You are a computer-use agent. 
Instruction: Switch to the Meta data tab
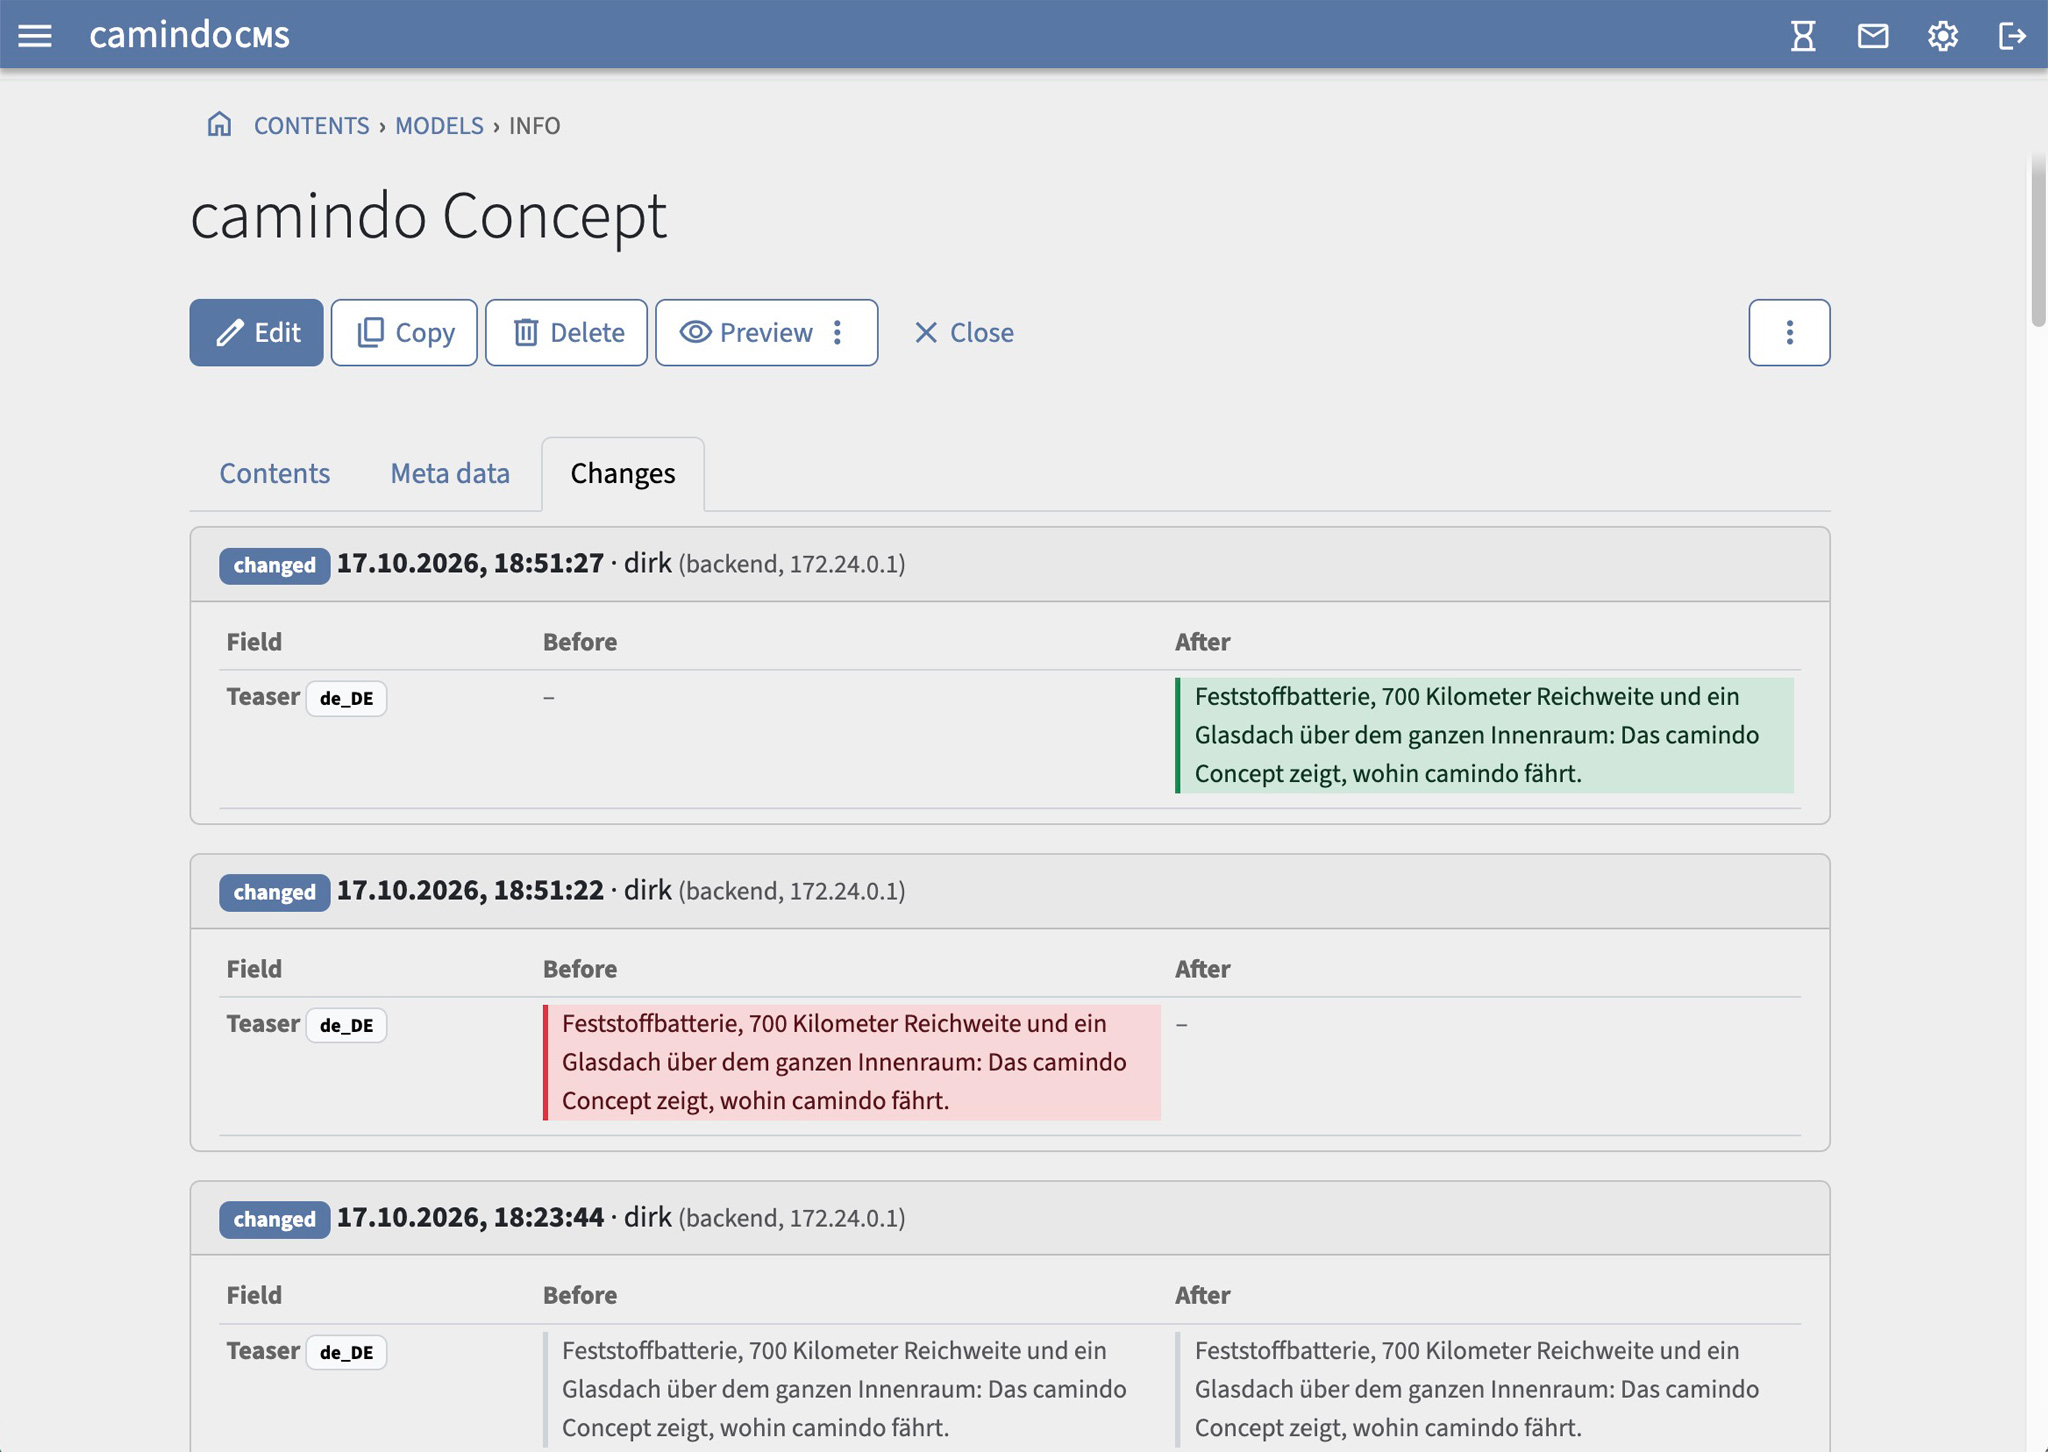[450, 473]
